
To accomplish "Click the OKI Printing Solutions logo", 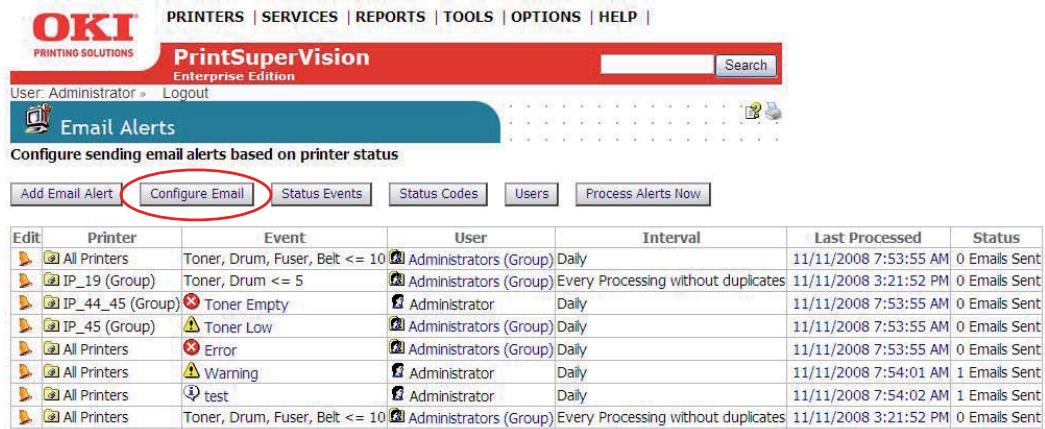I will tap(85, 33).
